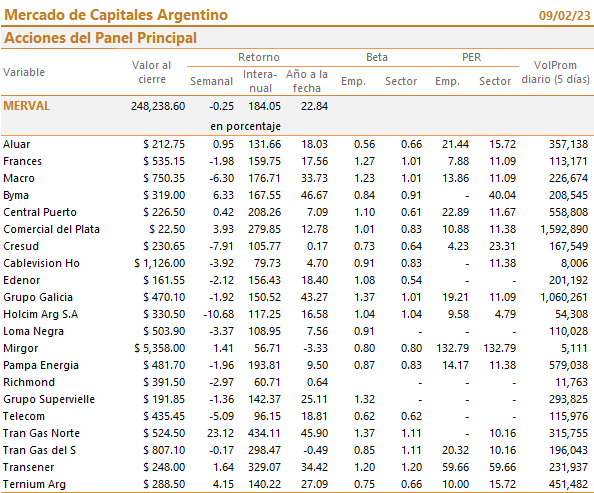Click the MERVAL index row label
This screenshot has width=594, height=493.
coord(26,106)
